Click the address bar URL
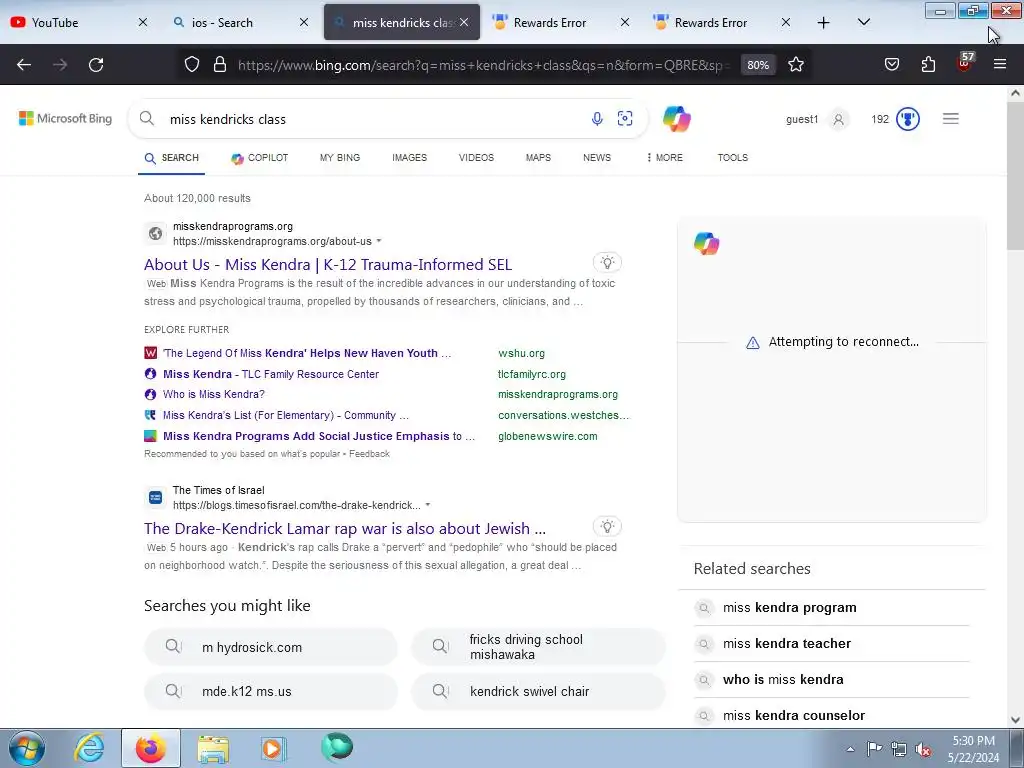 [x=483, y=65]
